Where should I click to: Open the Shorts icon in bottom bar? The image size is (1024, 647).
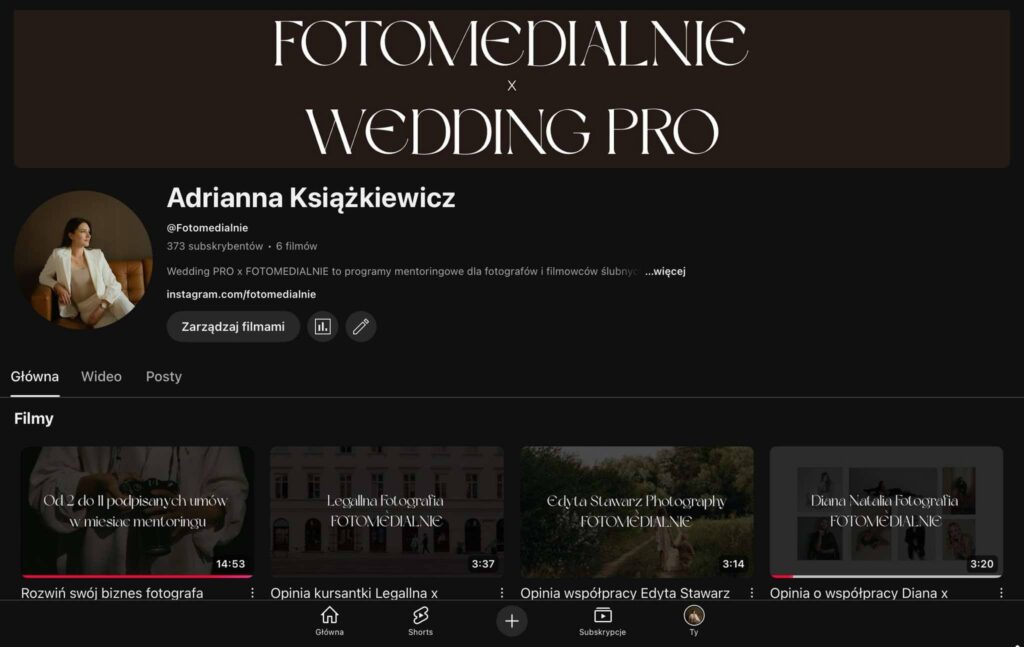pyautogui.click(x=420, y=615)
